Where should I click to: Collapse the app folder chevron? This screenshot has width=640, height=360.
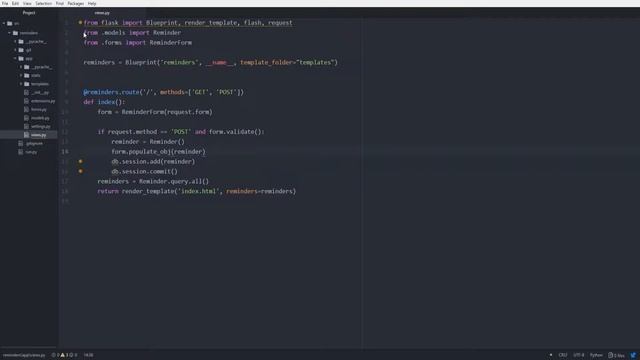tap(15, 58)
